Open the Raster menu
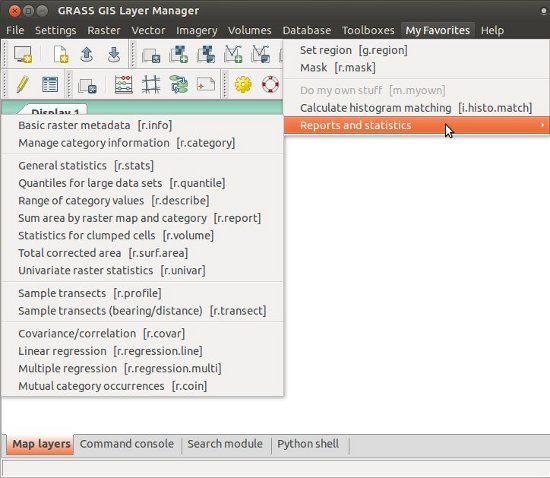This screenshot has width=550, height=478. point(103,31)
